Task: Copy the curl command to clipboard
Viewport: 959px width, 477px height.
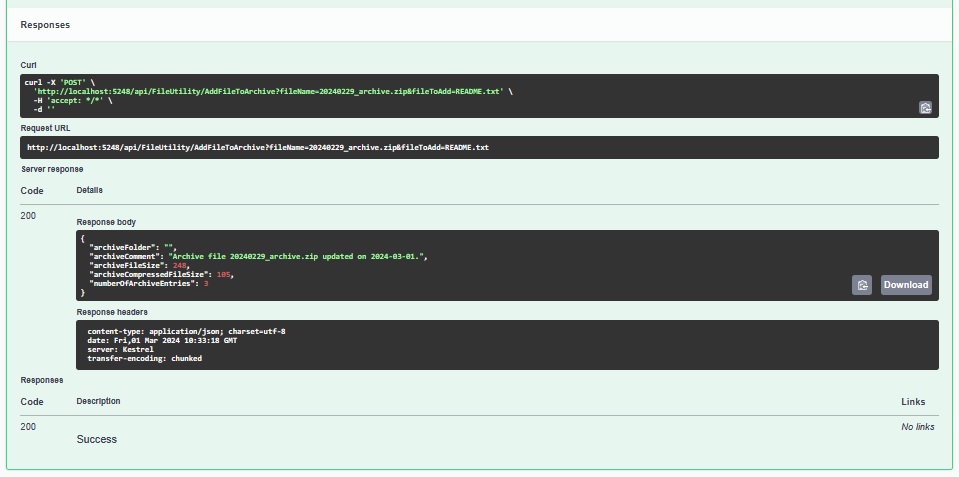Action: tap(925, 108)
